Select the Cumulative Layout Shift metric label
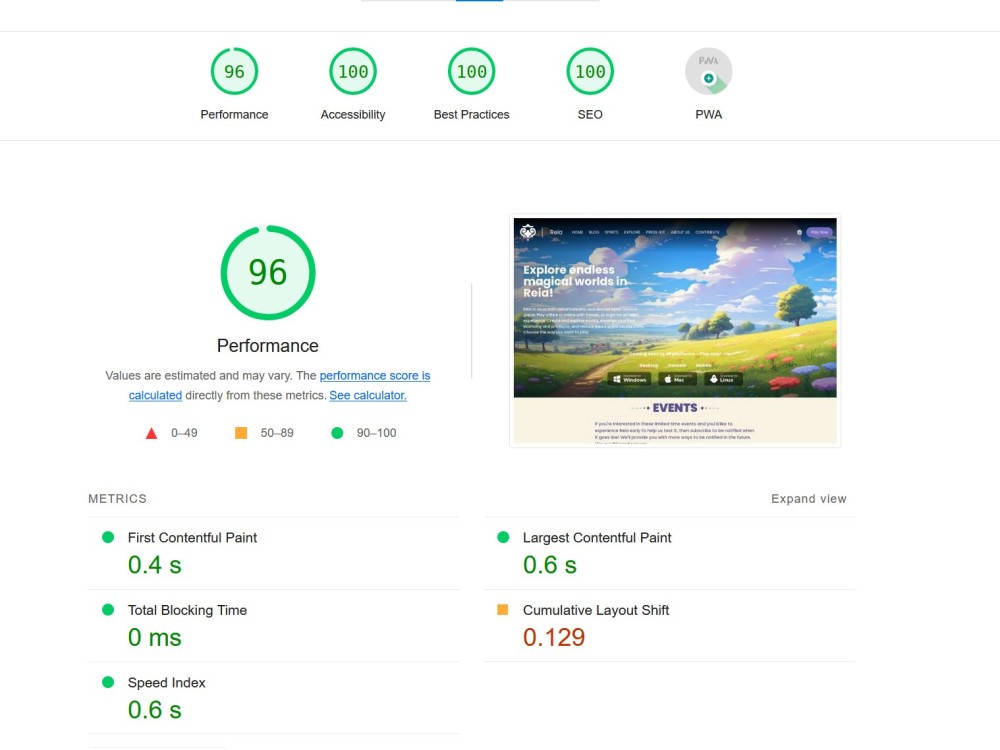The height and width of the screenshot is (750, 1000). 596,610
